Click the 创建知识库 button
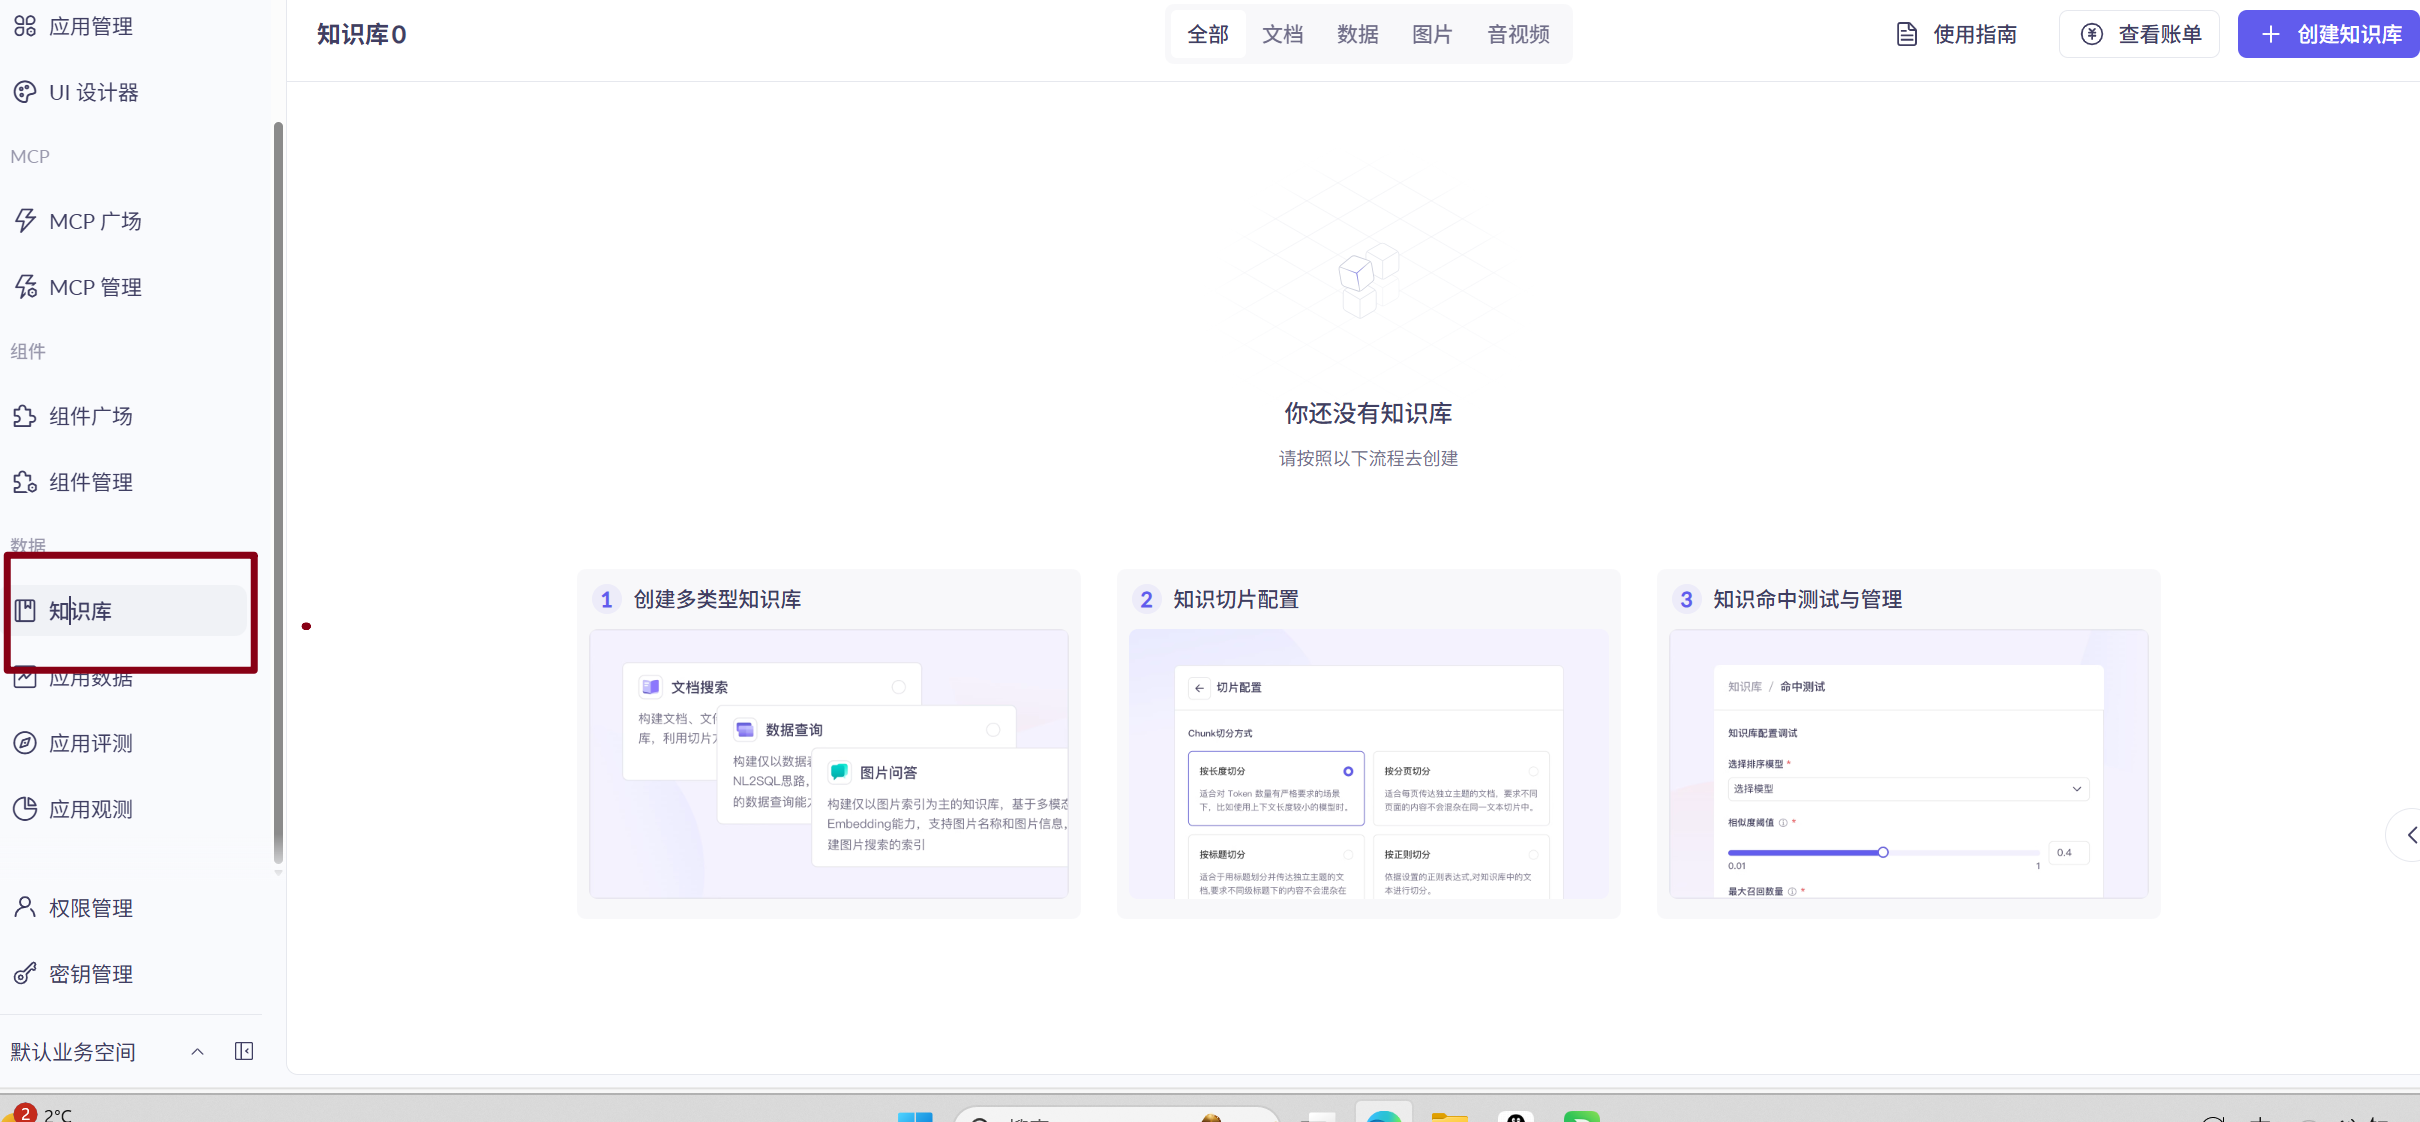Screen dimensions: 2420x1122 [x=2330, y=35]
